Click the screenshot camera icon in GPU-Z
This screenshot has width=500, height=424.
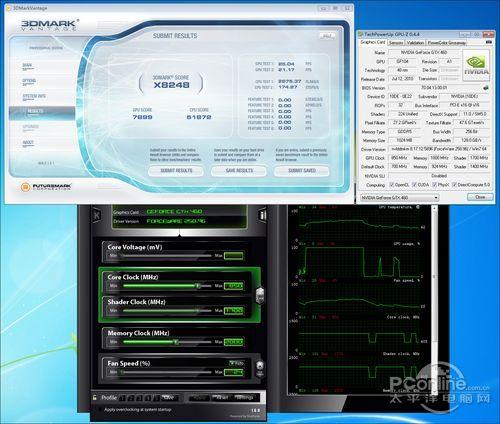pos(489,42)
